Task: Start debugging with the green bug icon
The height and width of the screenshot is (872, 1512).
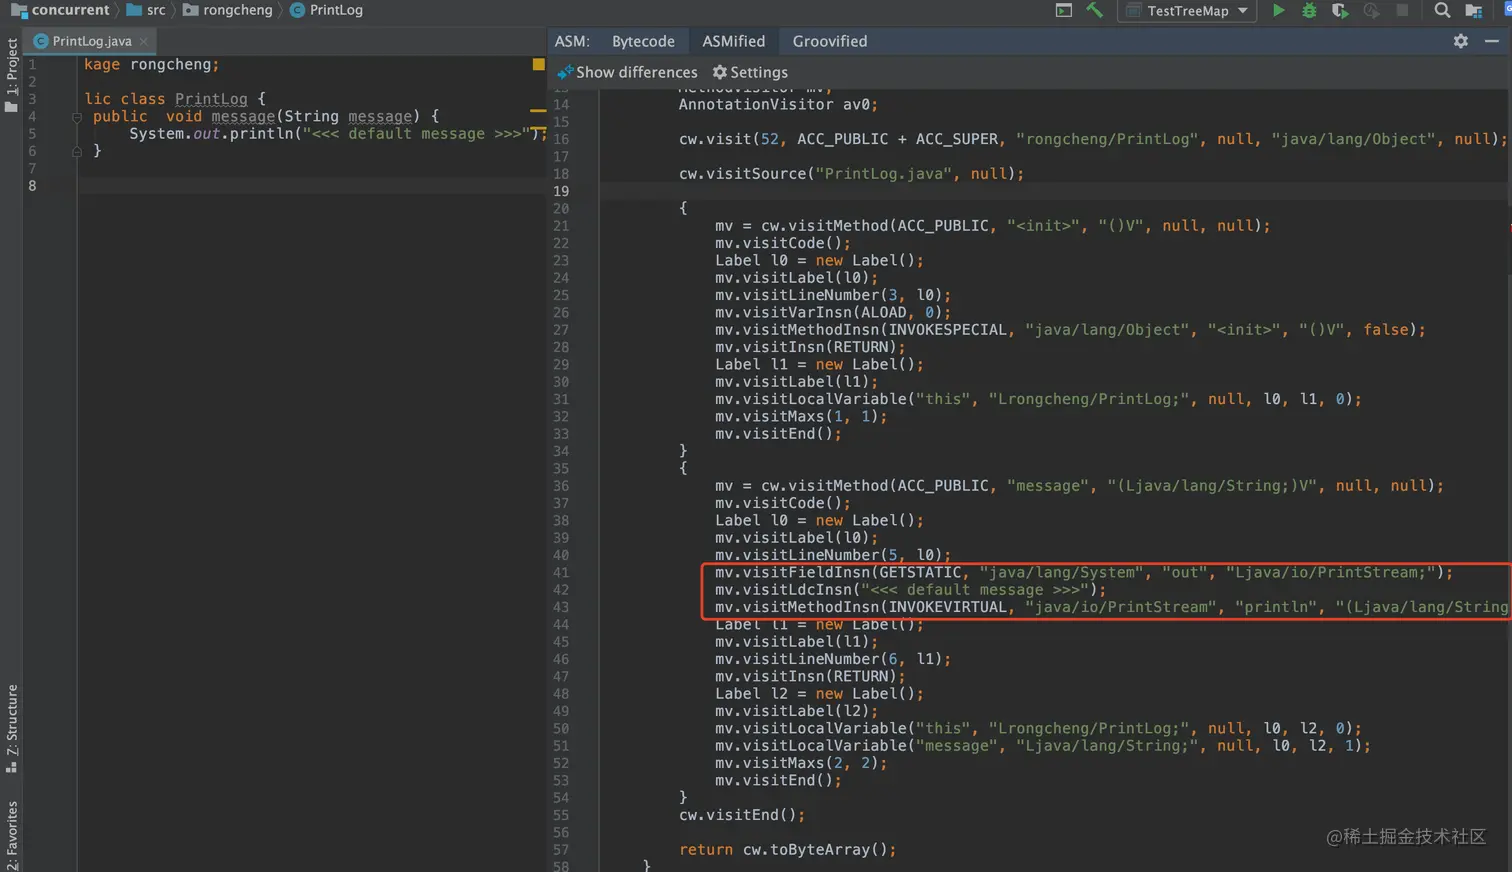Action: coord(1309,10)
